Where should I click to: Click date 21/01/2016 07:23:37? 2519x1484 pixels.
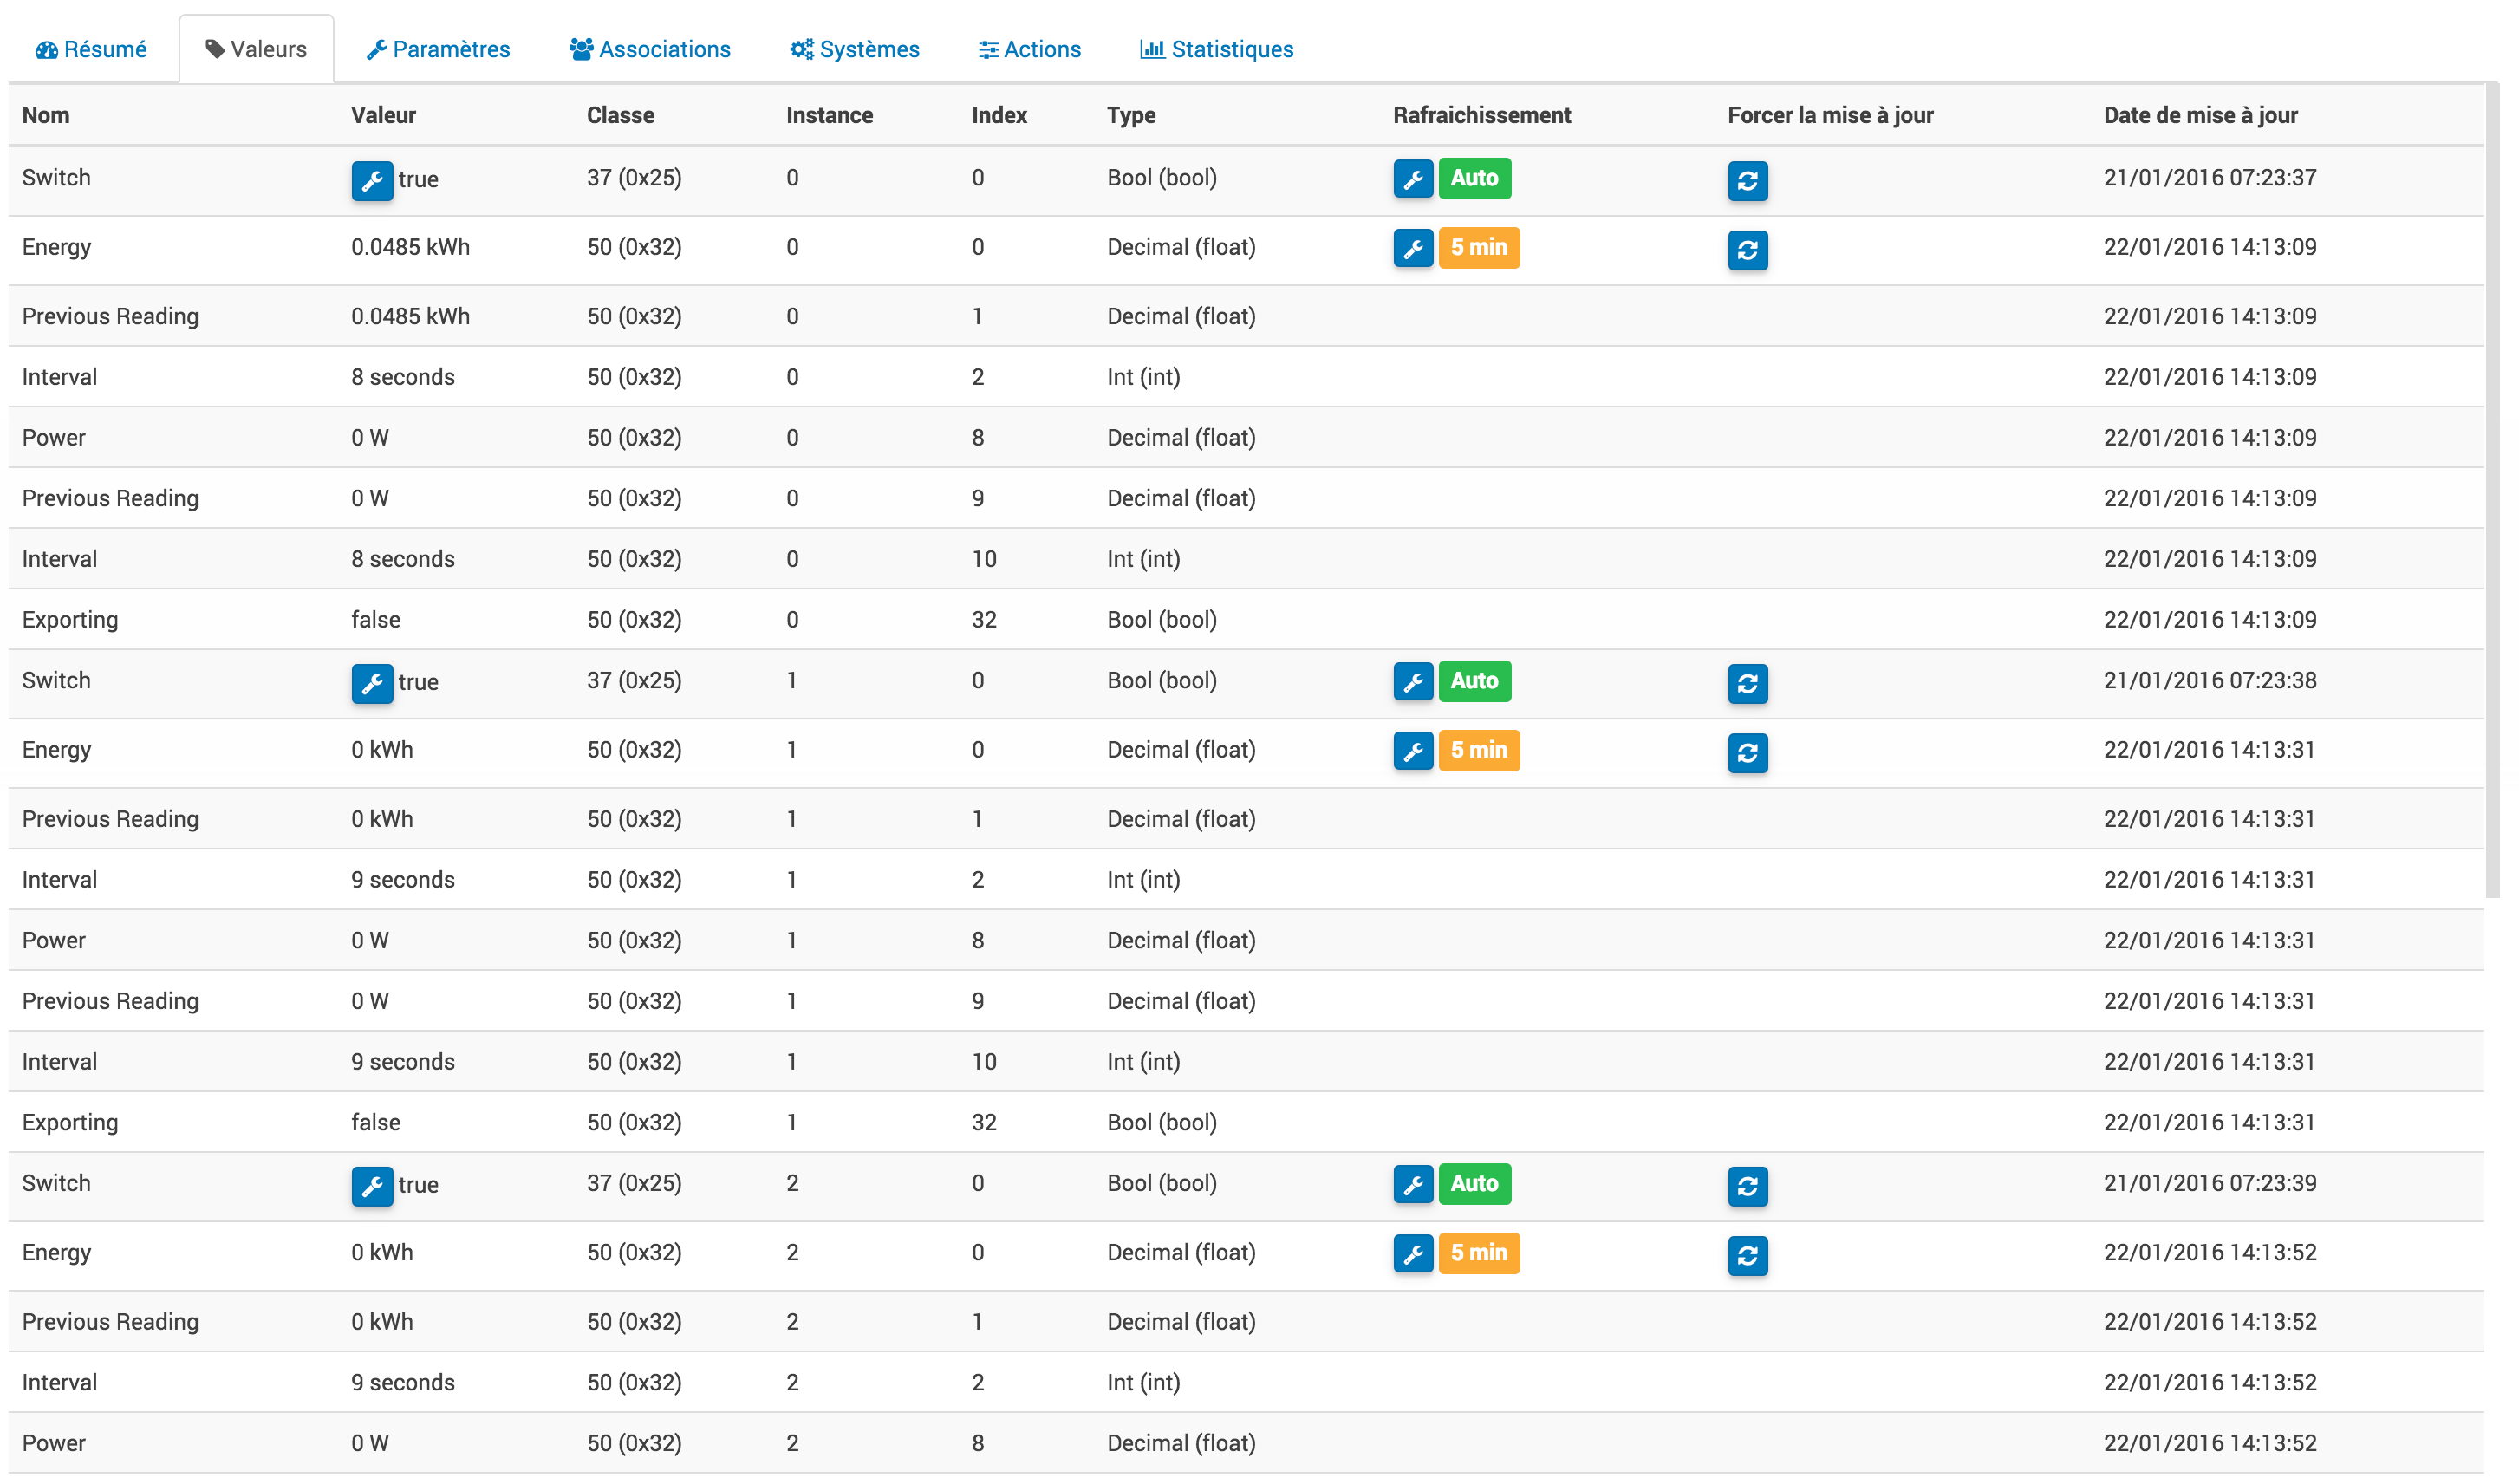pyautogui.click(x=2210, y=178)
